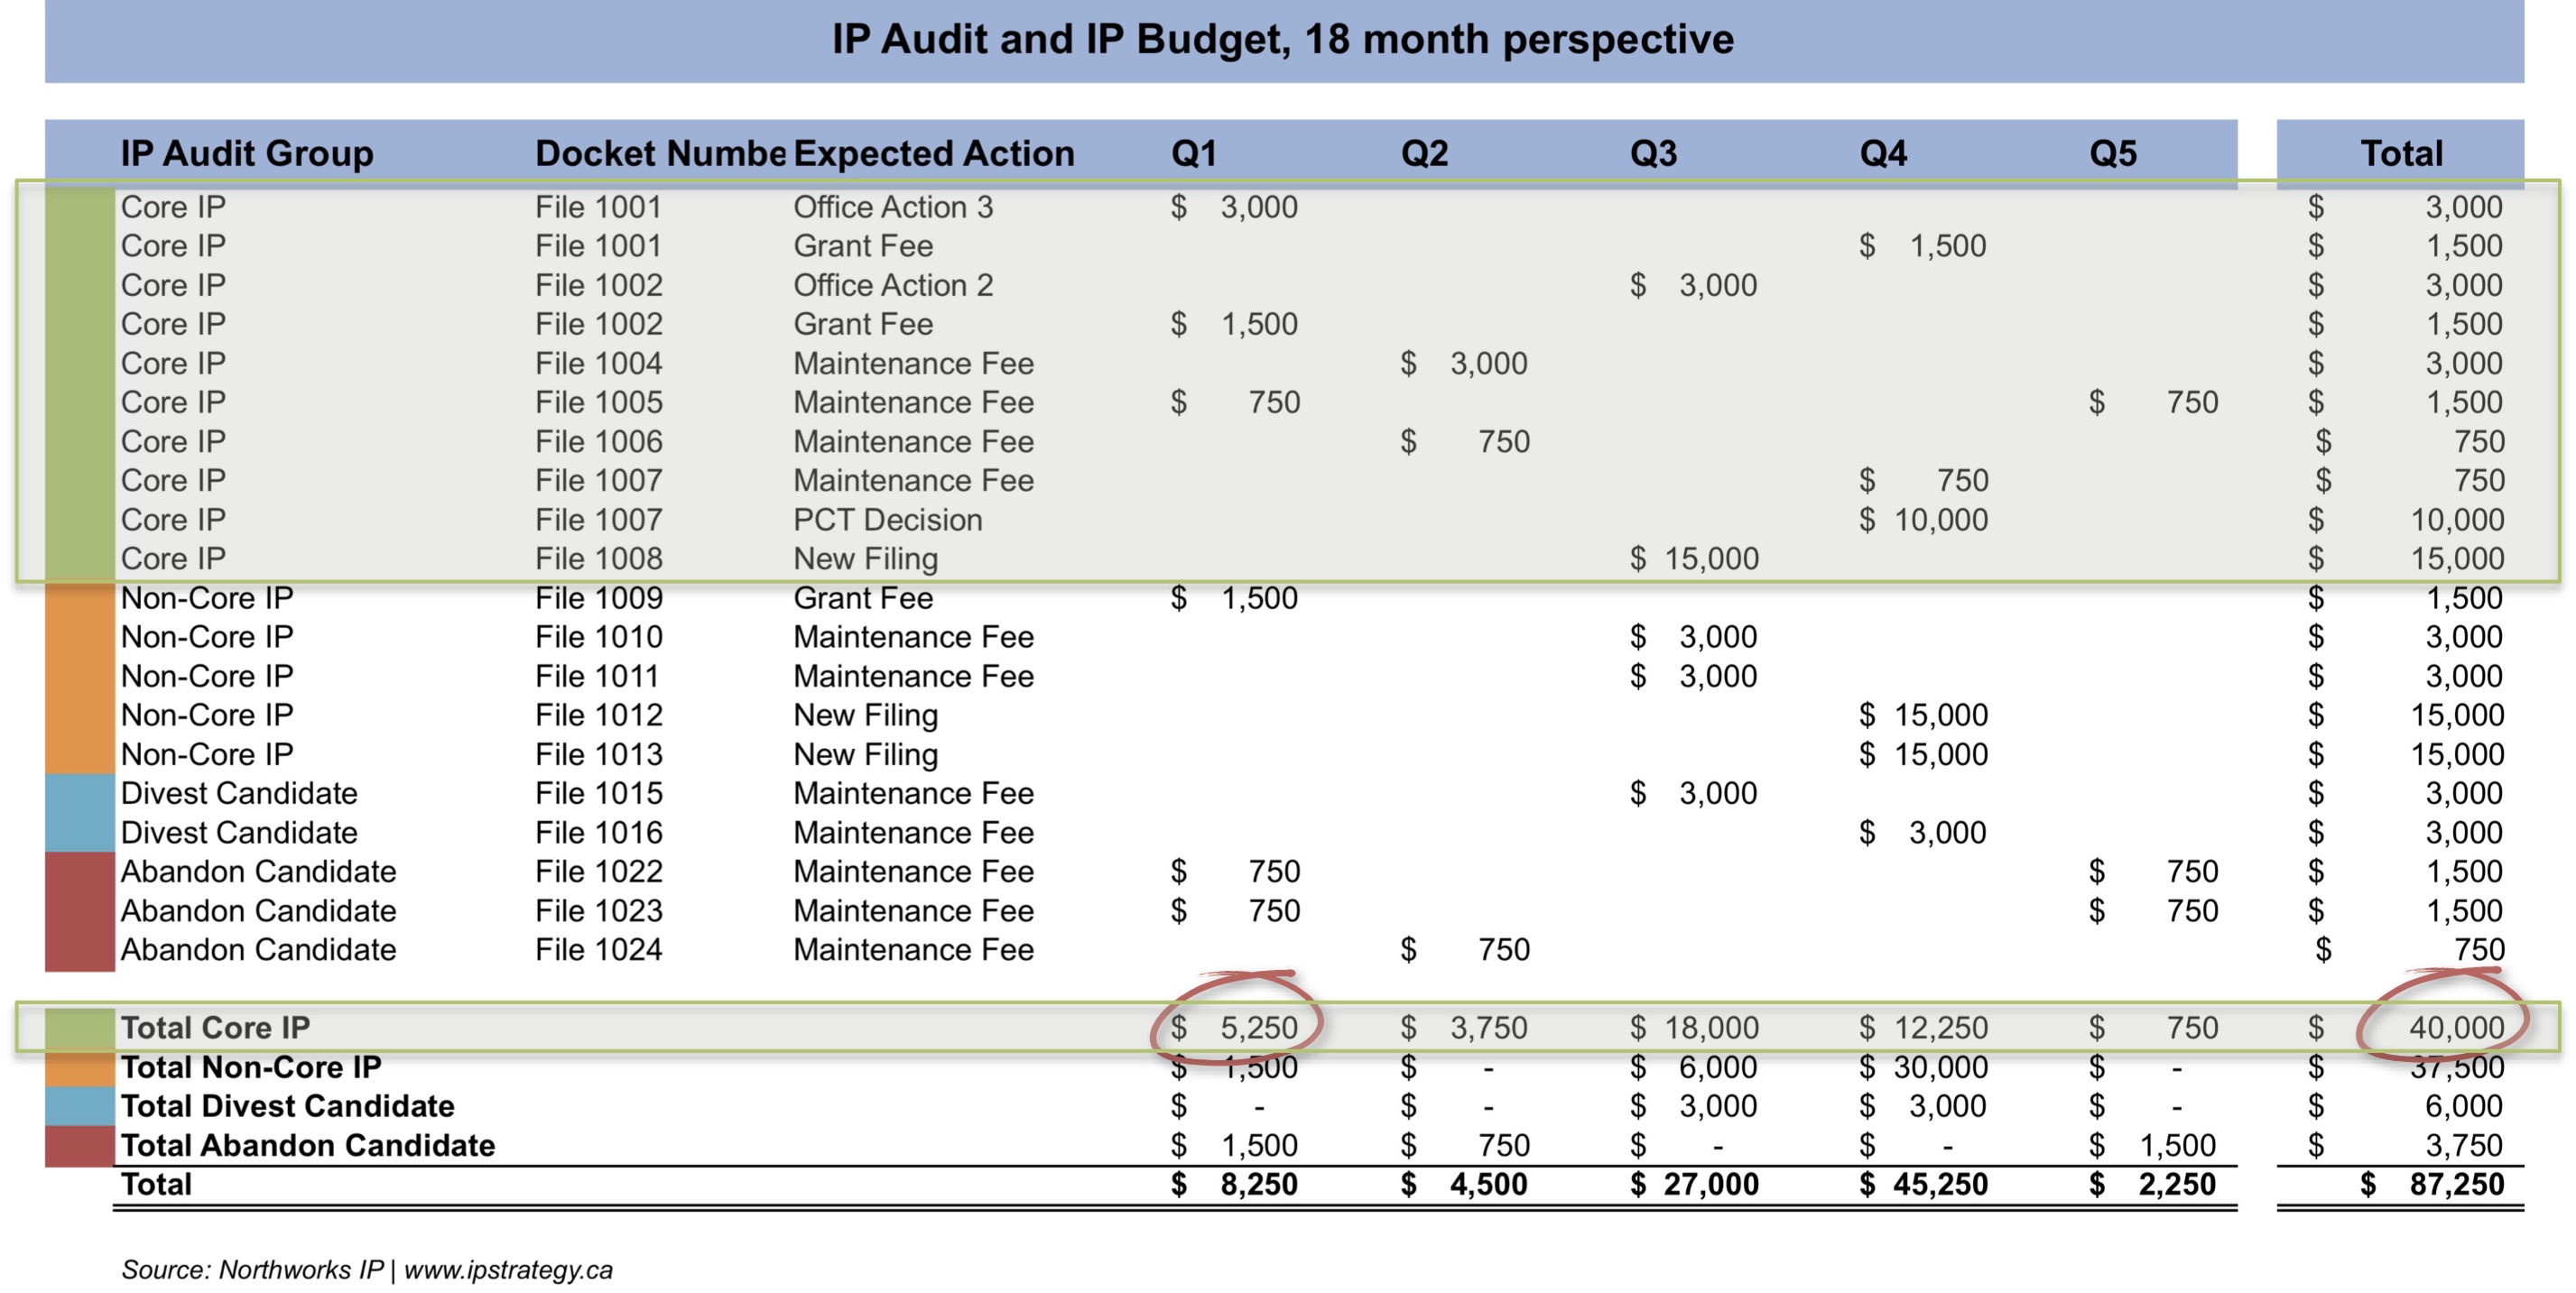Image resolution: width=2576 pixels, height=1293 pixels.
Task: Click the Total Core IP total value 40,000
Action: click(2455, 1027)
